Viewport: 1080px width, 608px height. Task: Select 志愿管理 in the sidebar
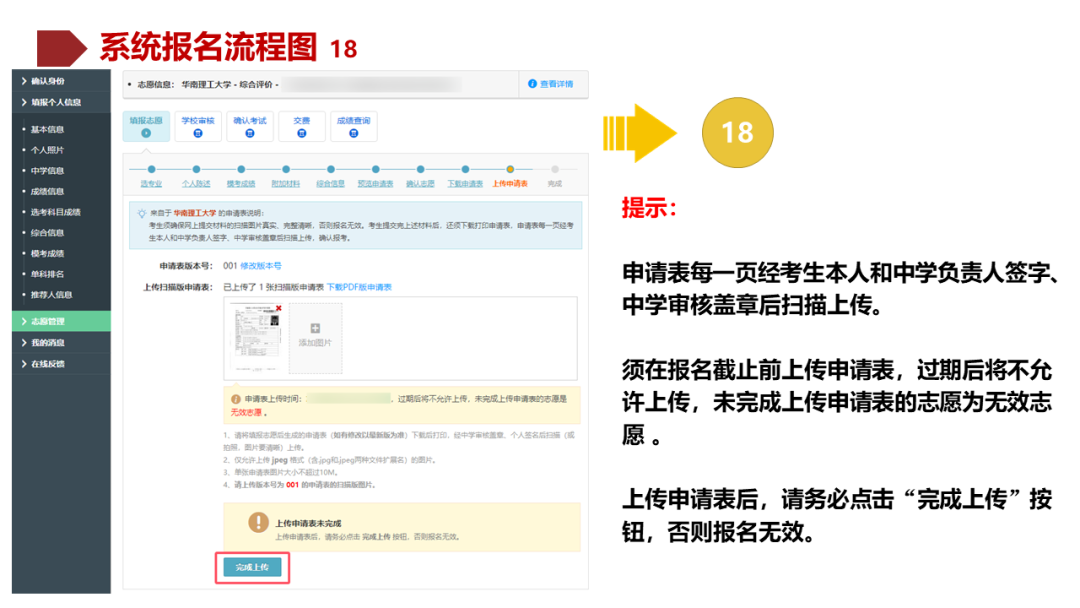coord(50,322)
